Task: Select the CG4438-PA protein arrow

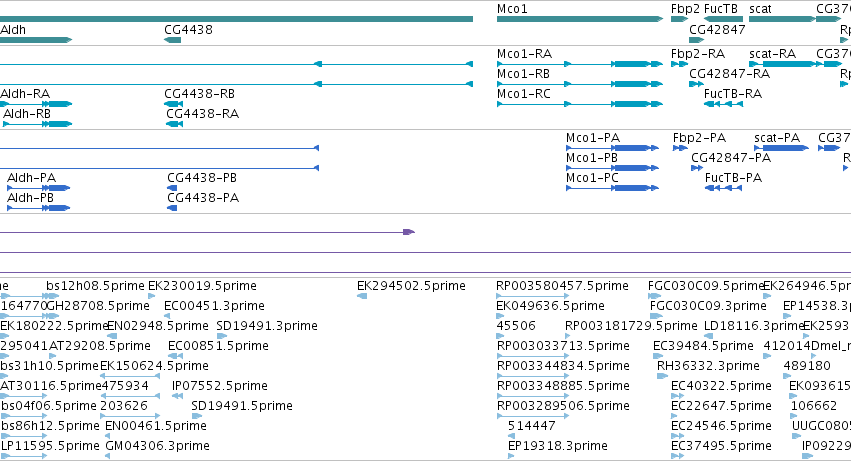Action: pos(172,208)
